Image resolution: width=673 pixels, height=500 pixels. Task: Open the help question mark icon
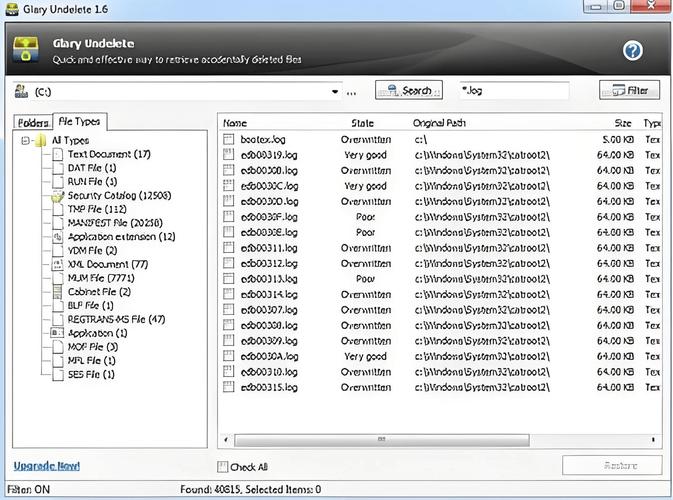coord(632,51)
